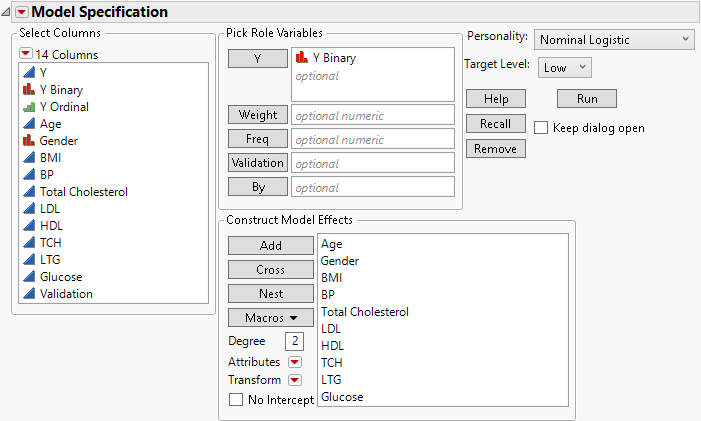This screenshot has width=701, height=421.
Task: Expand the Macros dropdown button
Action: point(257,318)
